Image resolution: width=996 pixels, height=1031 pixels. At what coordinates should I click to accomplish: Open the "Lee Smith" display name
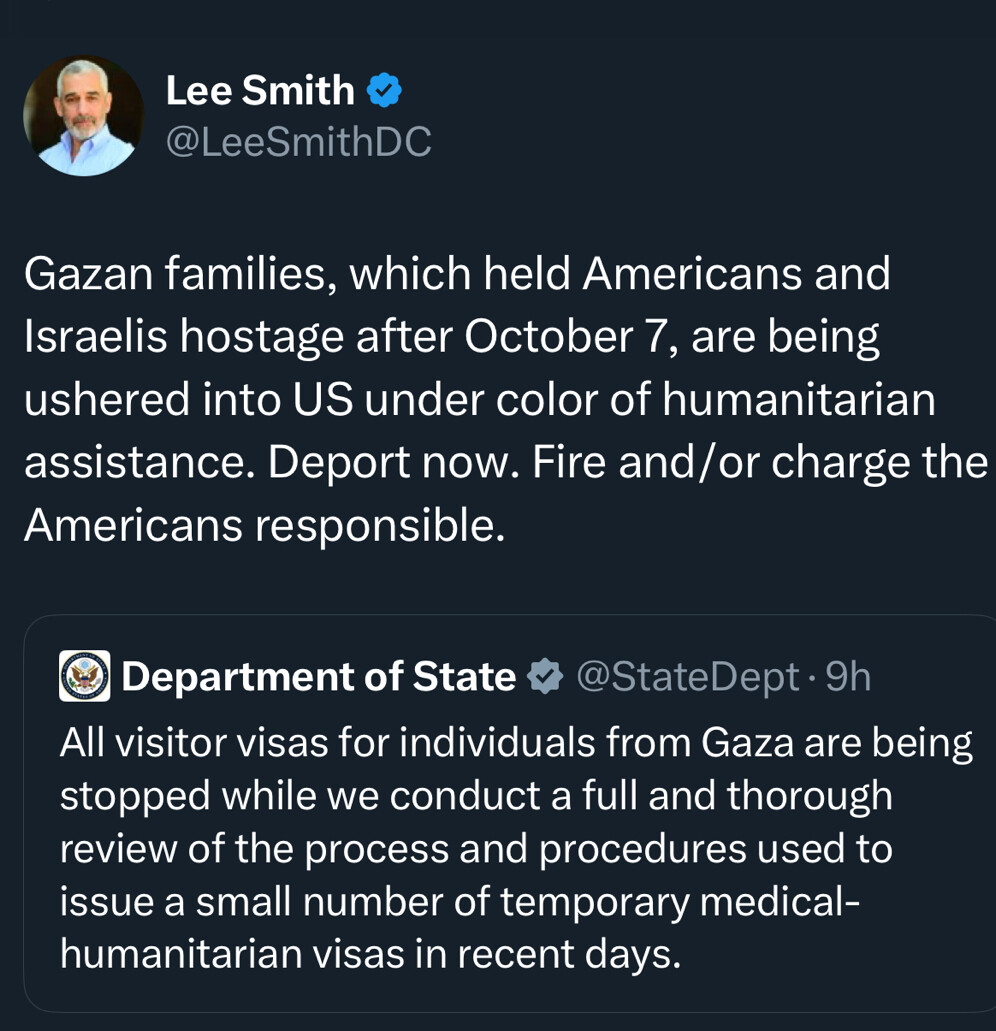(x=260, y=91)
